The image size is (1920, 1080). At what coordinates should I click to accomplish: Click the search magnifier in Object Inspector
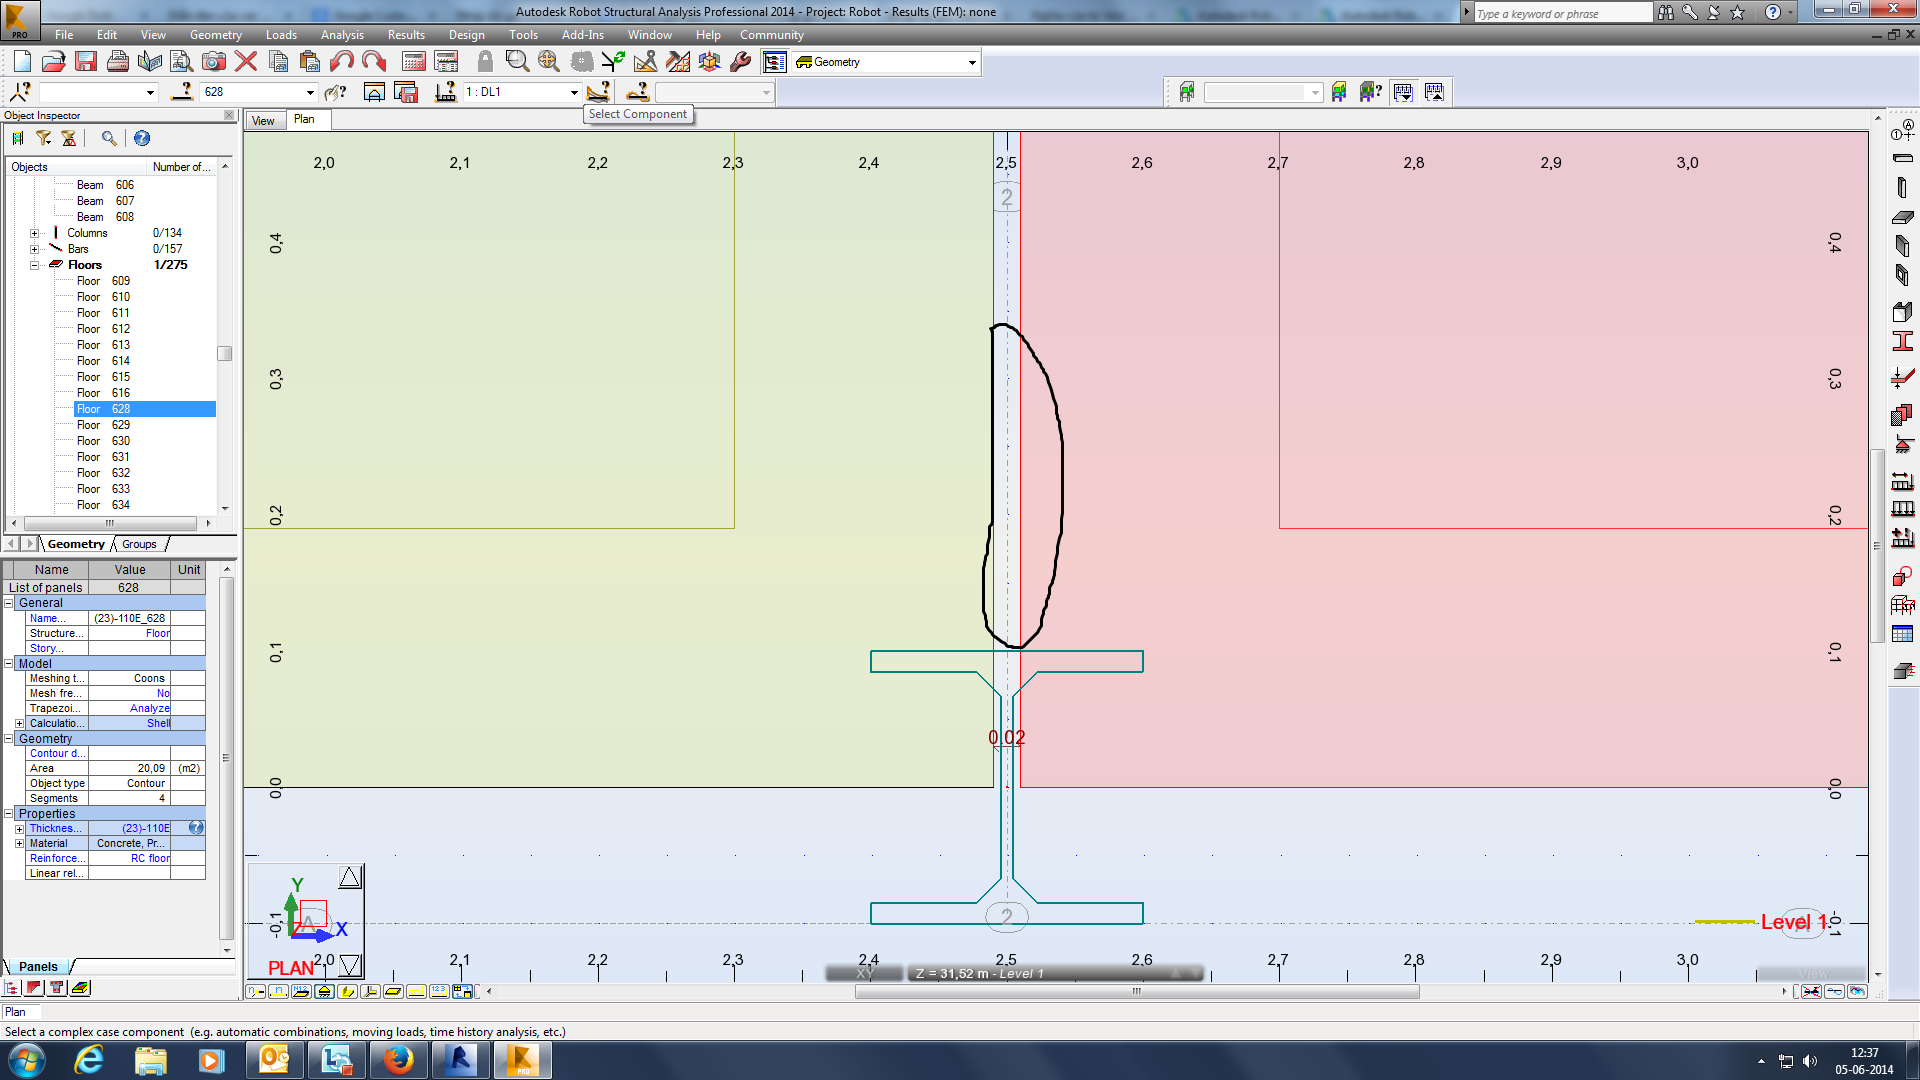click(109, 138)
